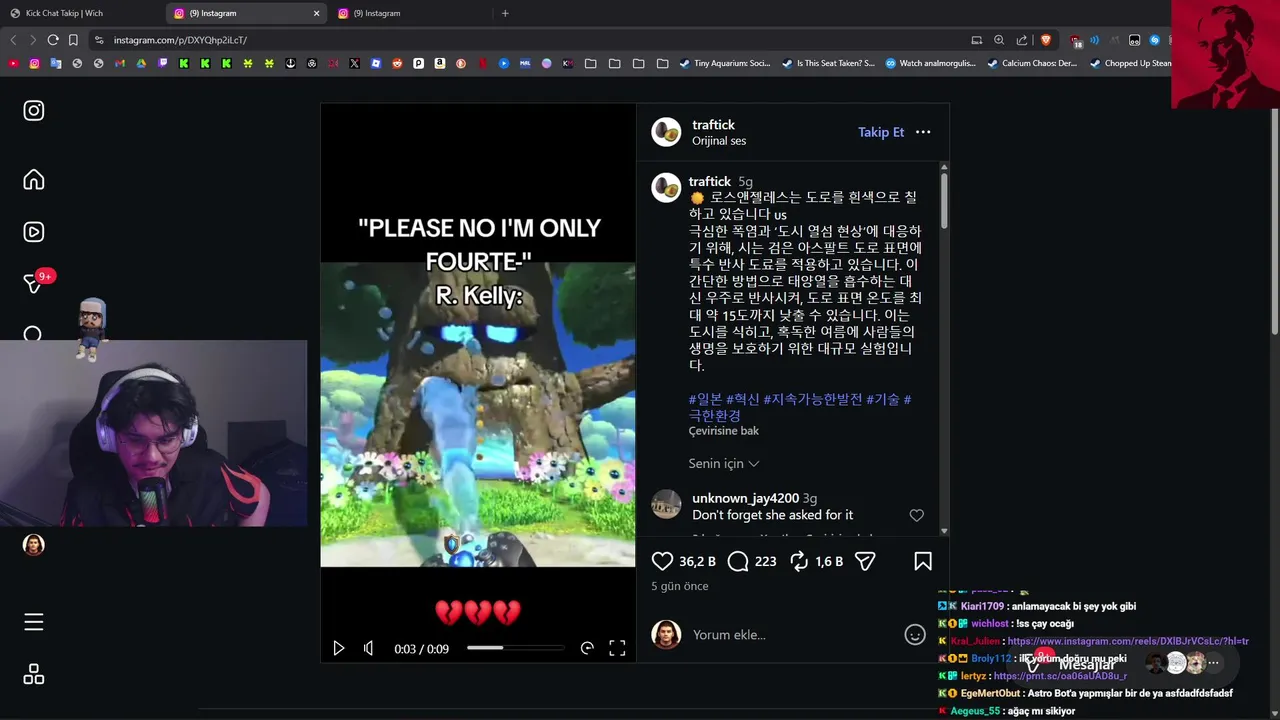
Task: Open traftick username in post header
Action: [713, 125]
